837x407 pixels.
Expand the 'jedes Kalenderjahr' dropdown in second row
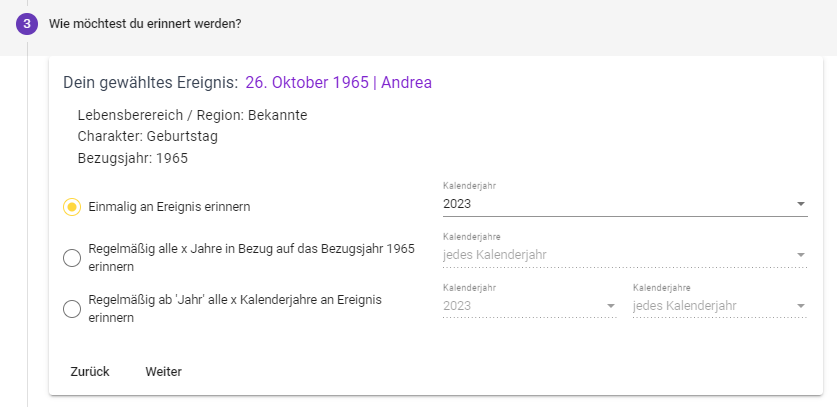[800, 255]
